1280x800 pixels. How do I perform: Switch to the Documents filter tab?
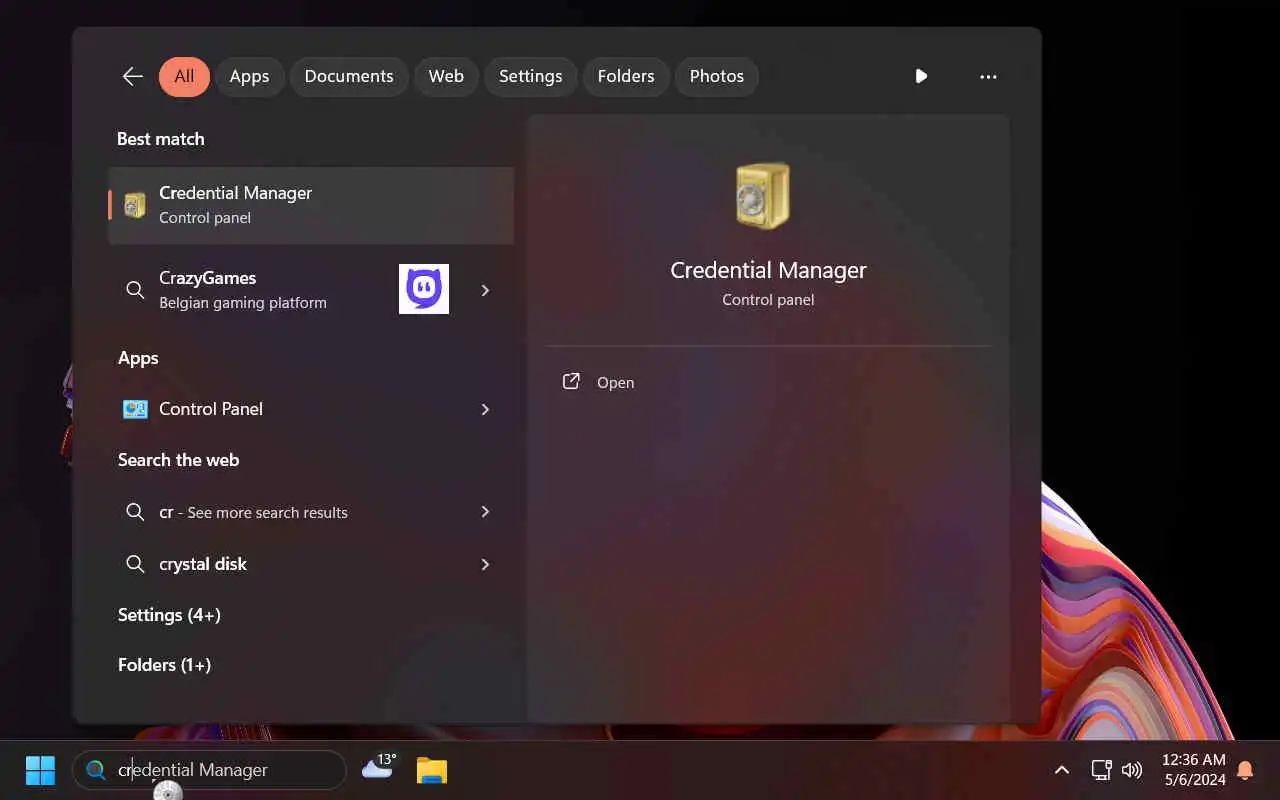click(349, 76)
